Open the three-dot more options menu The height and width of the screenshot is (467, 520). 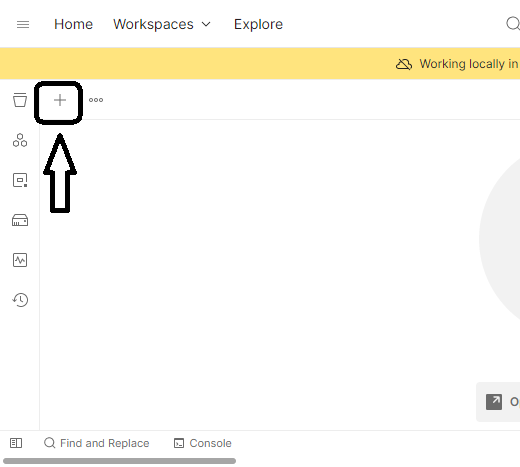[x=96, y=100]
